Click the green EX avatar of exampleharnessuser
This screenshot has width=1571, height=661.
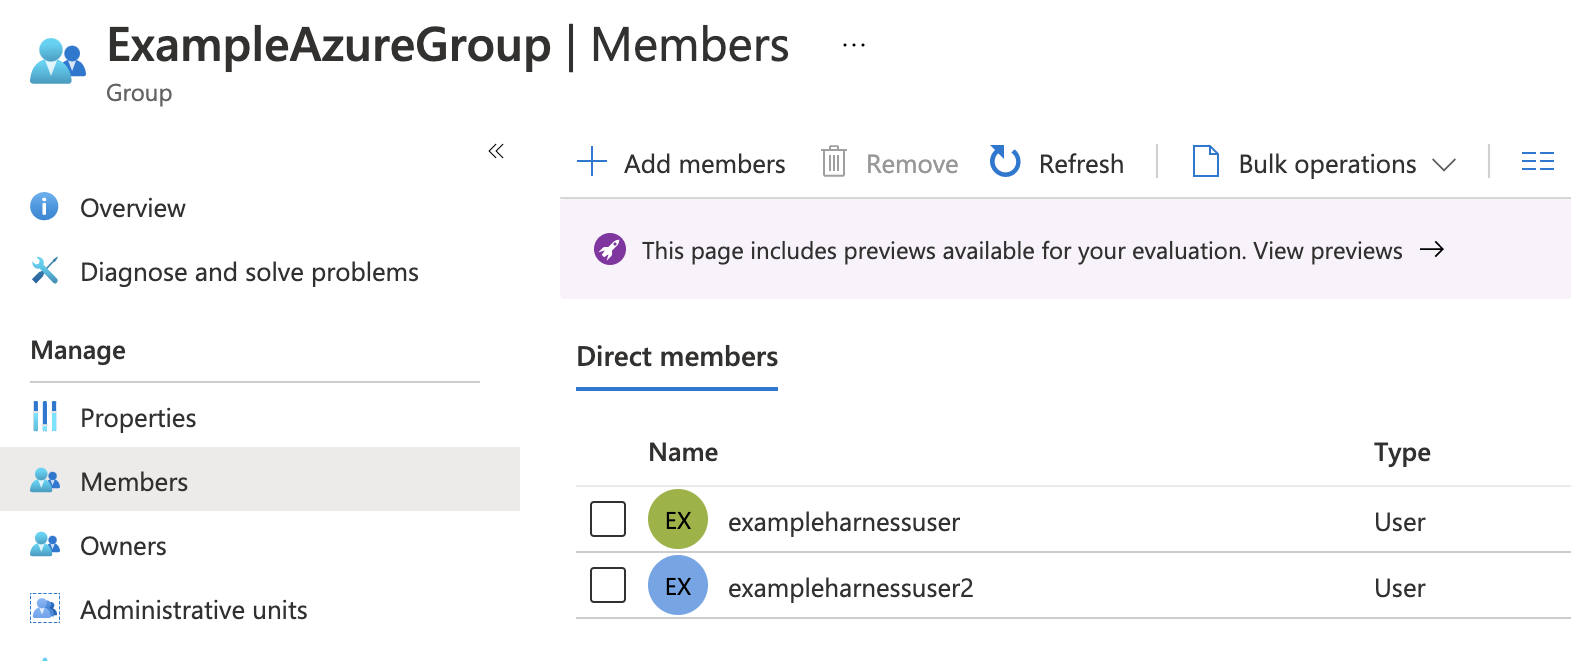pyautogui.click(x=678, y=519)
